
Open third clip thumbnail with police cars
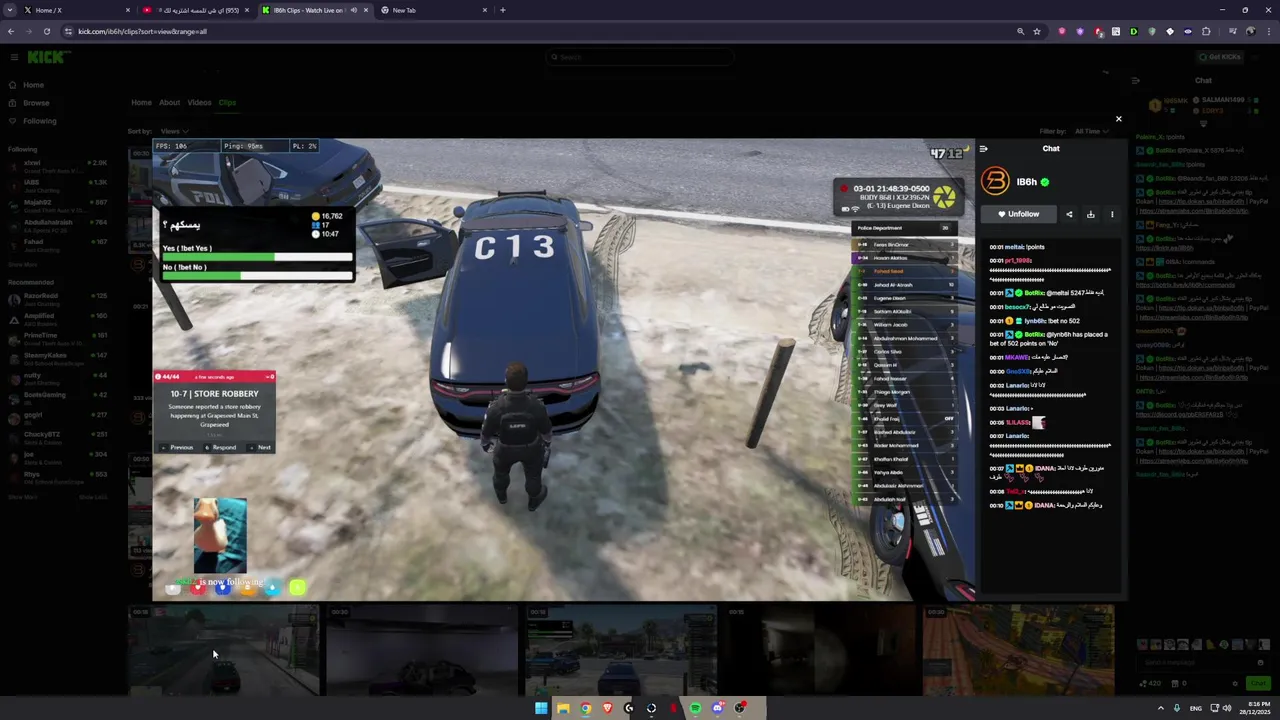(621, 650)
